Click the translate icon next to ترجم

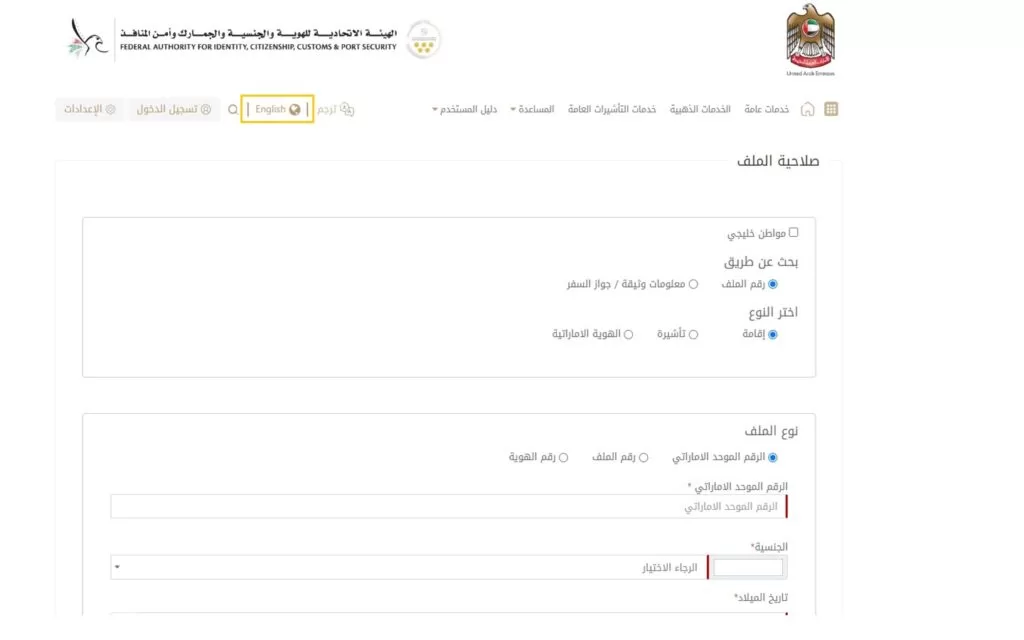(347, 109)
